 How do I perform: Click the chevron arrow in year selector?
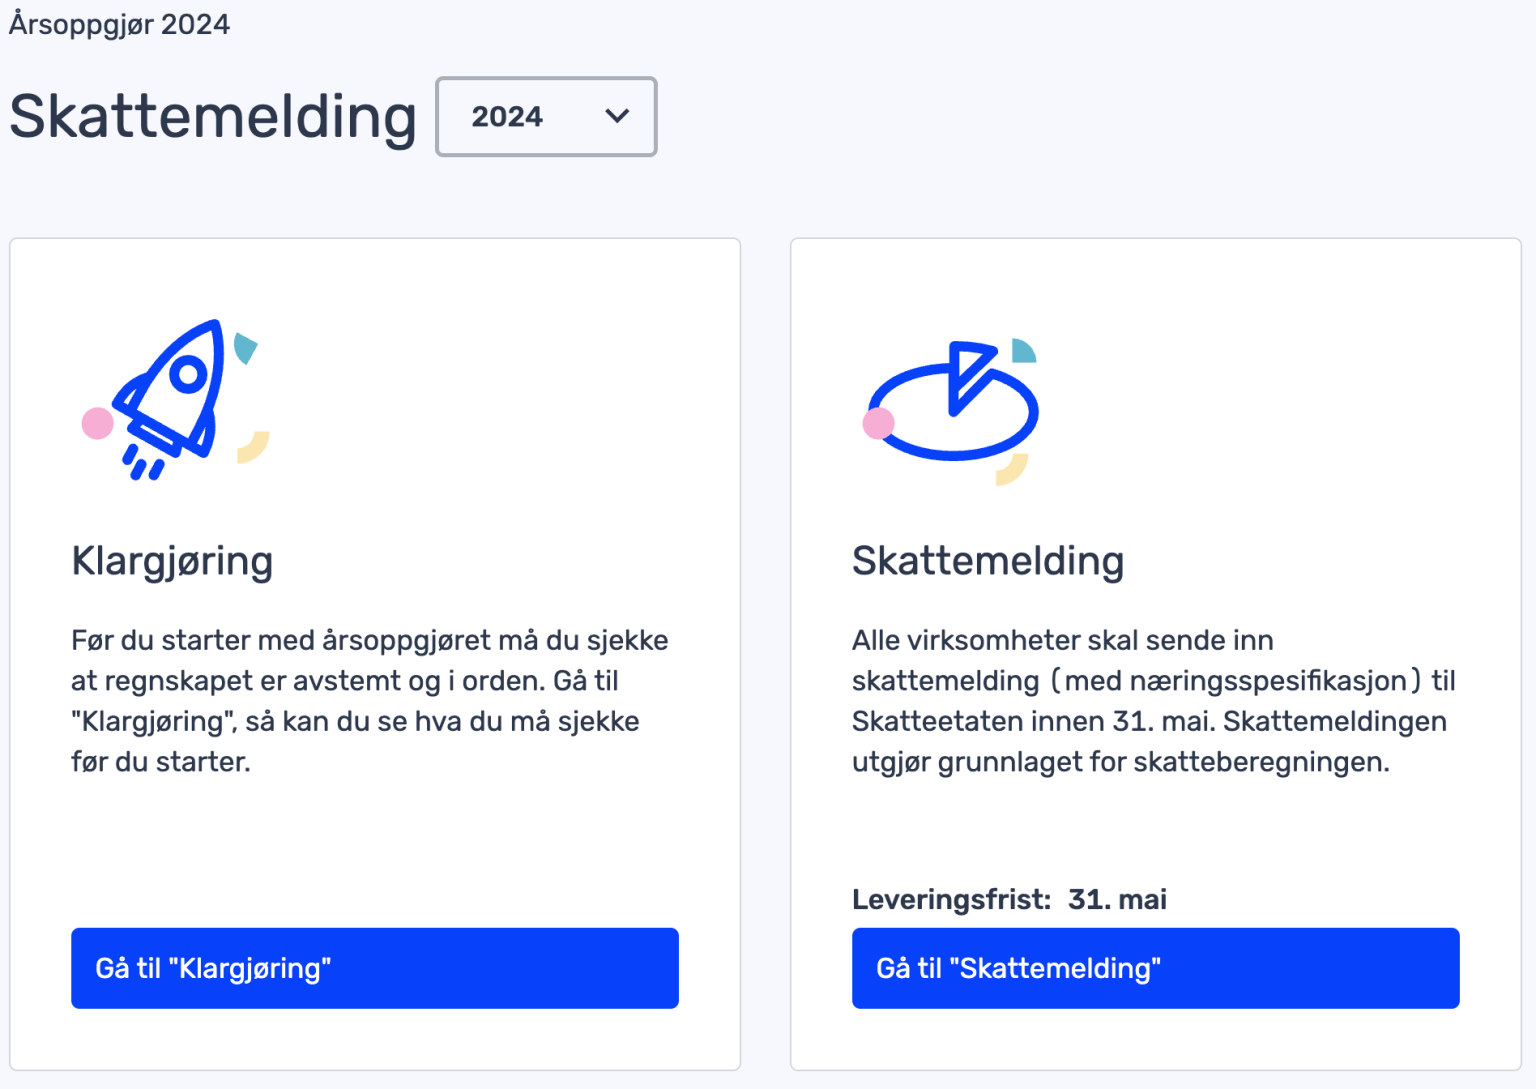[x=617, y=116]
